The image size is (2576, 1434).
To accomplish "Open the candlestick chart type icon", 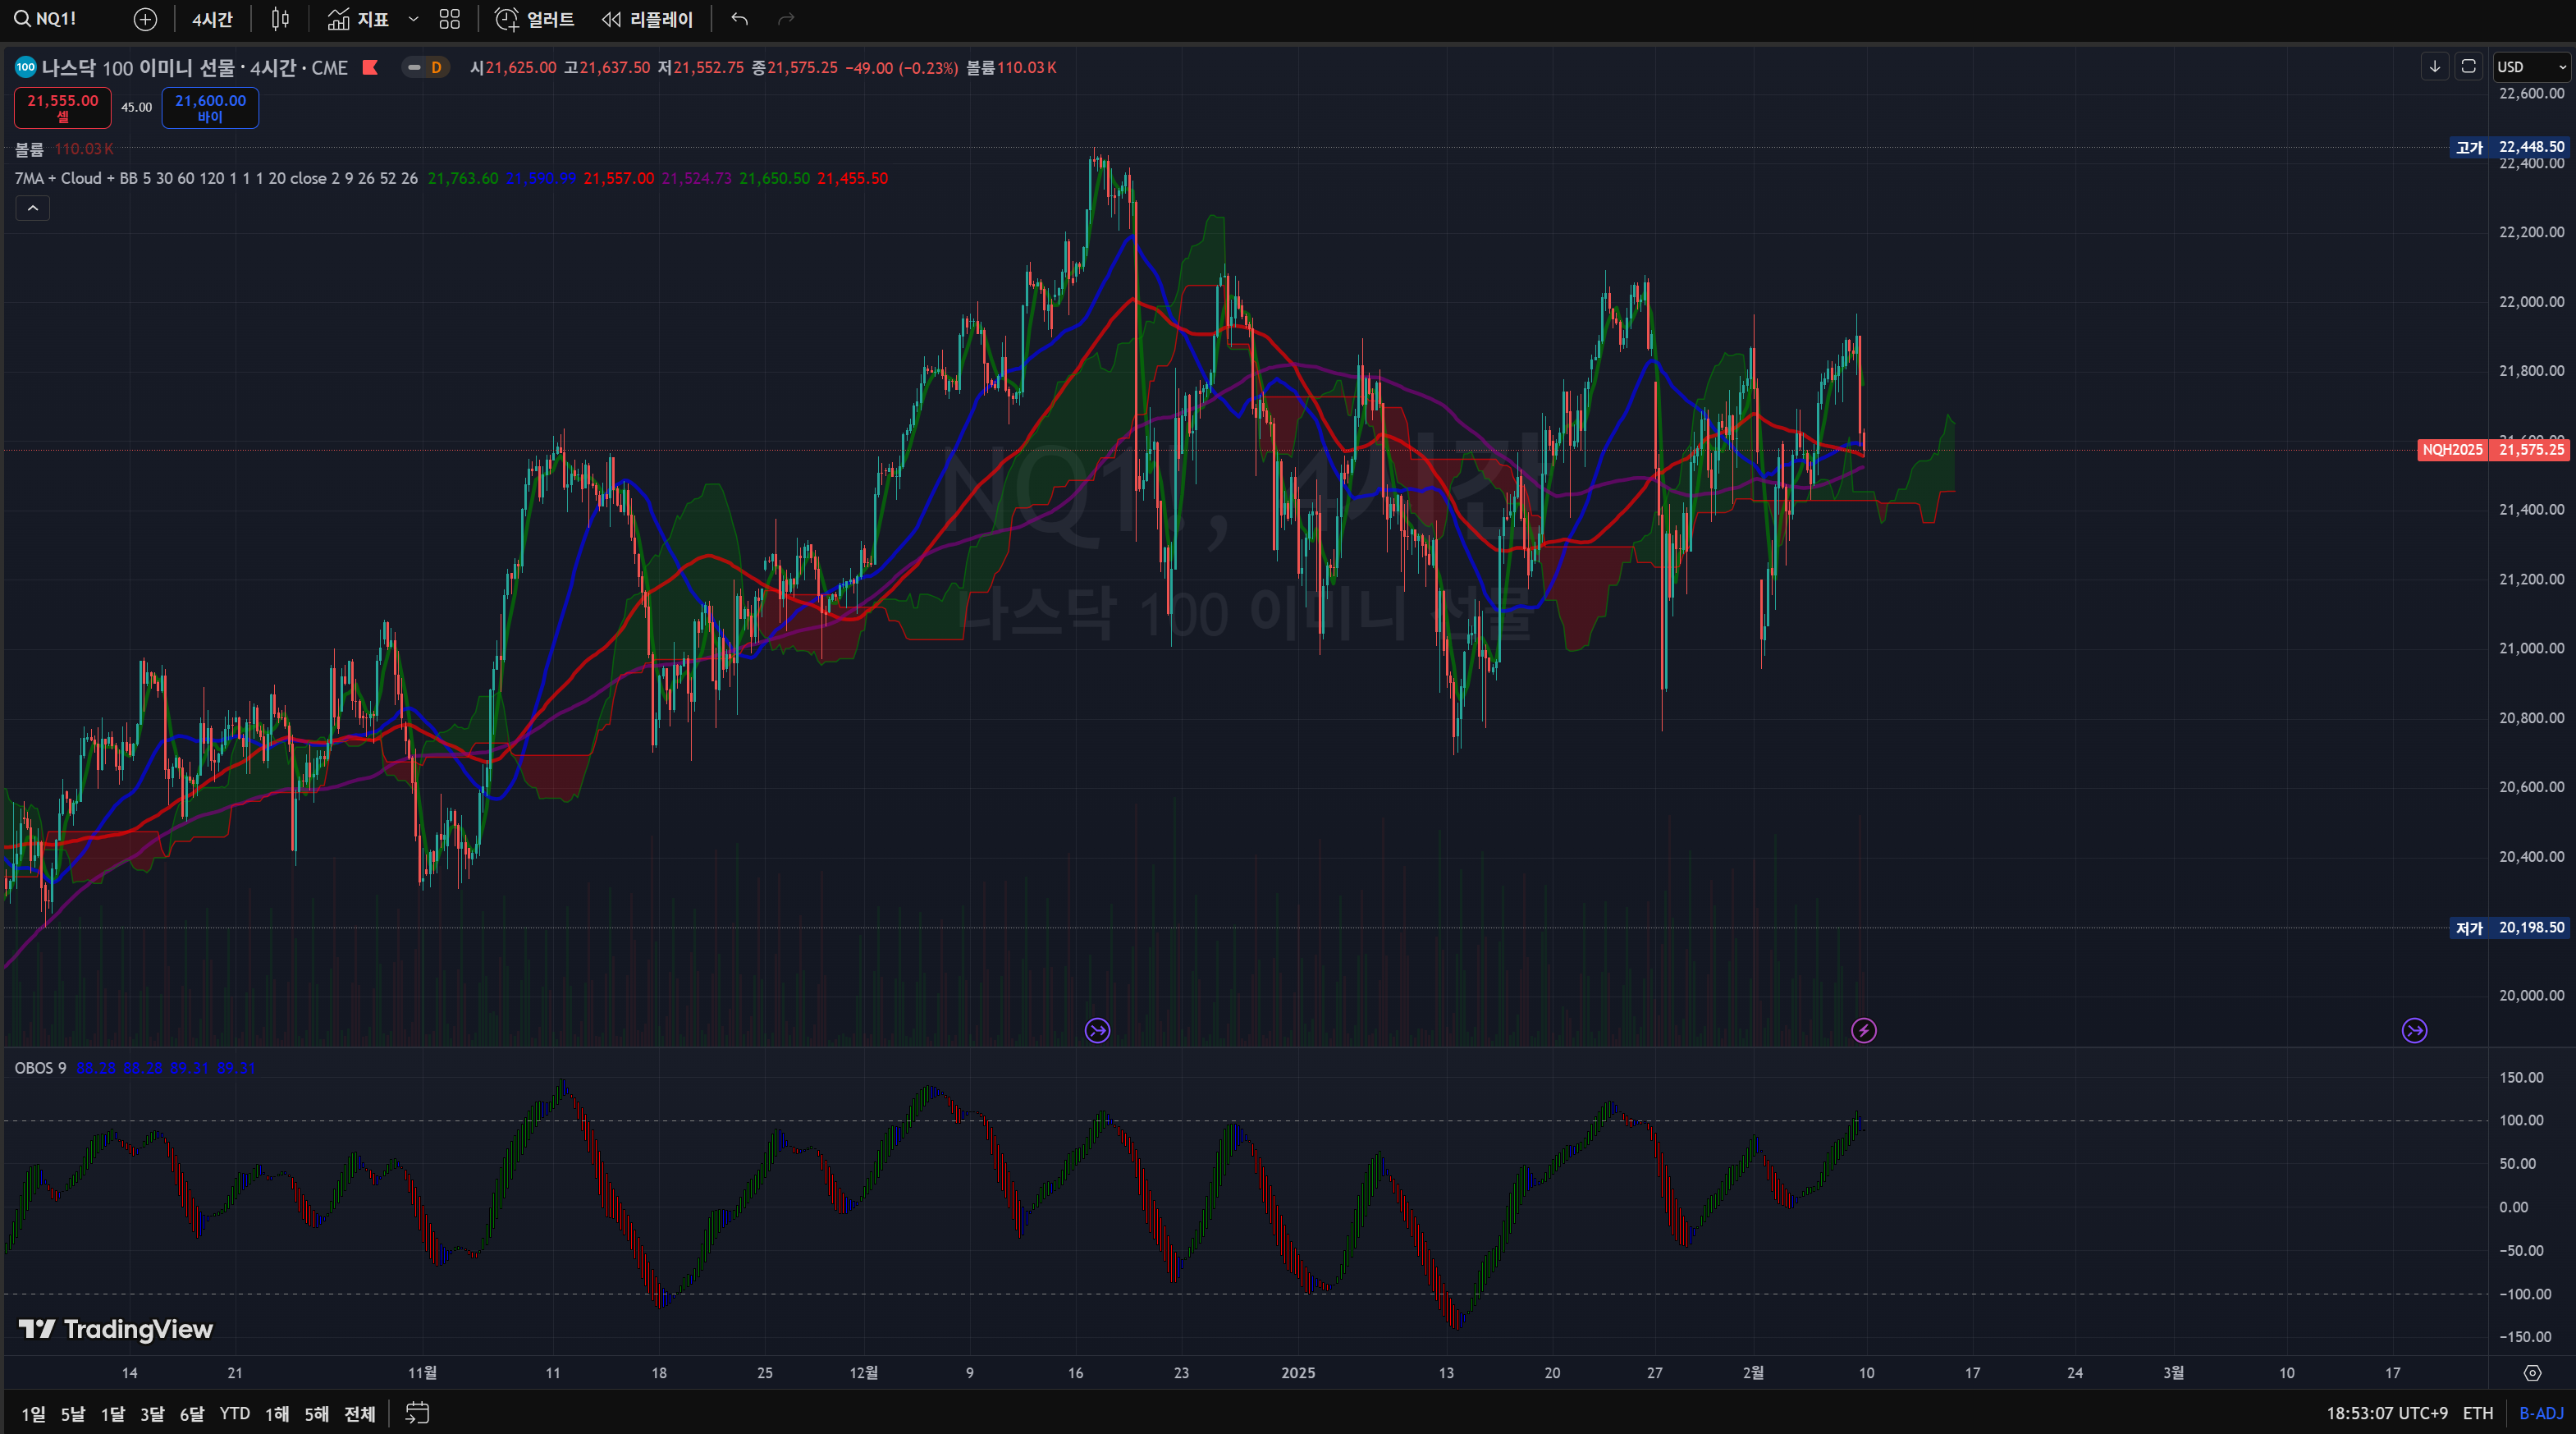I will (281, 19).
